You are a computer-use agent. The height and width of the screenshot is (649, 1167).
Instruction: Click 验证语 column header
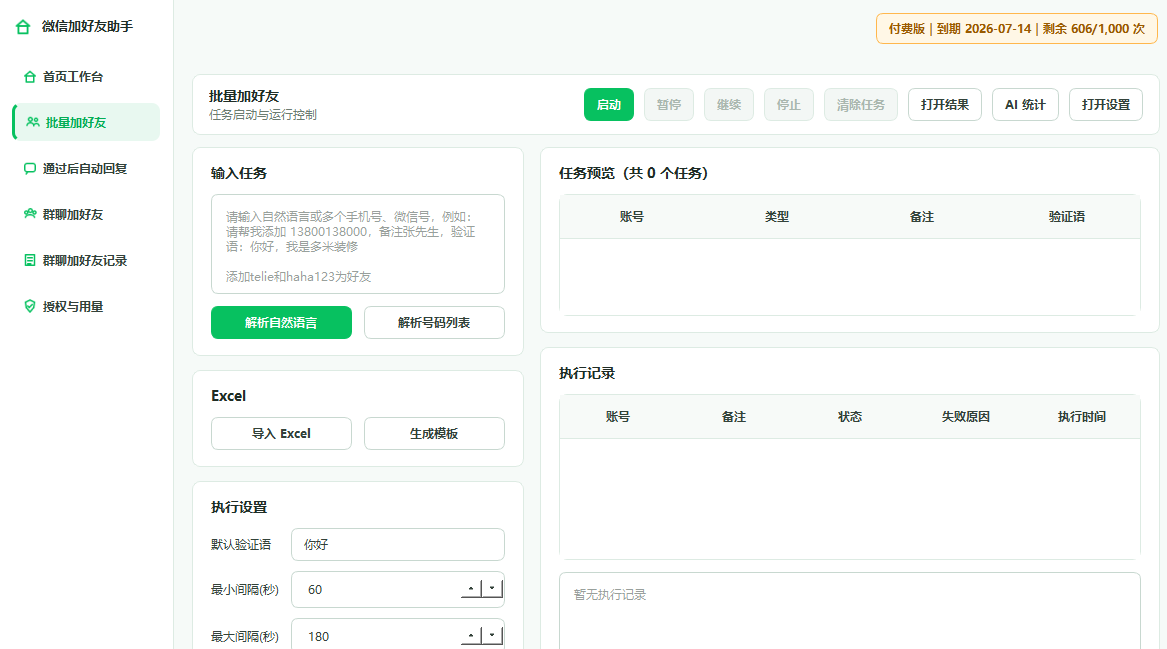(x=1067, y=217)
